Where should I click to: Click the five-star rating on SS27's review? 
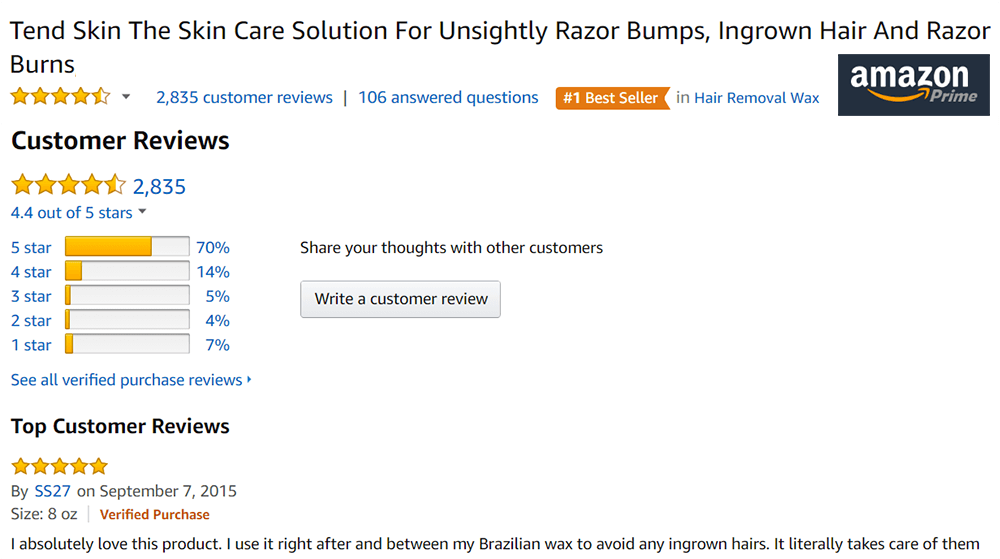59,466
